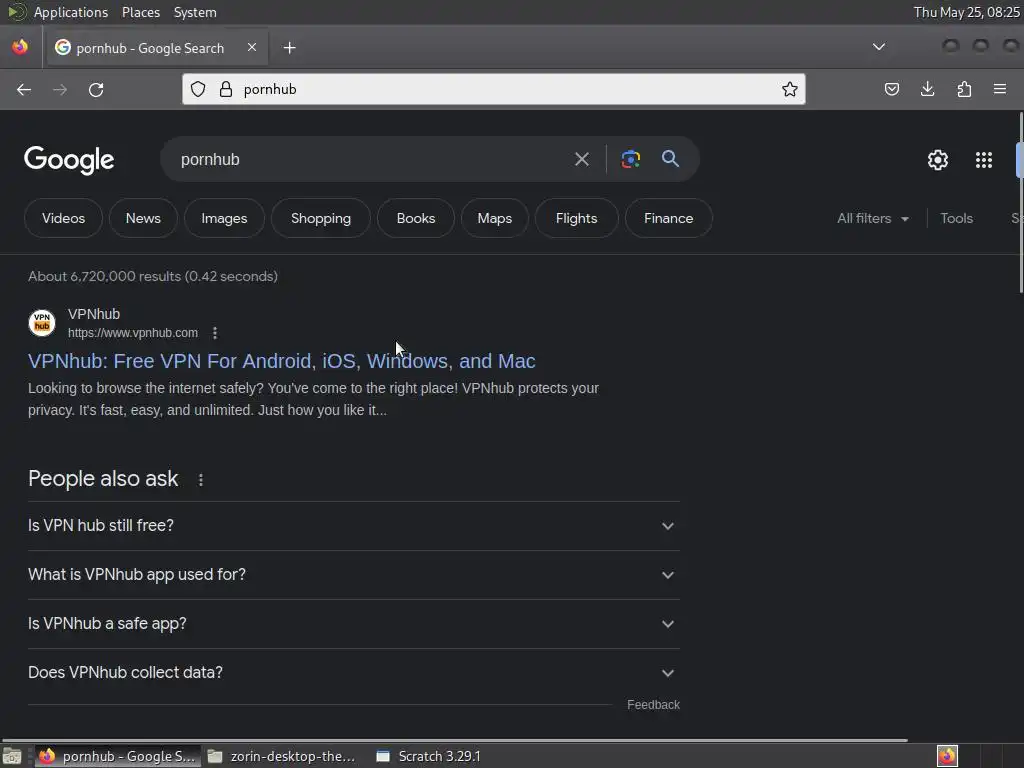Click the Firefox icon left of tabs
The image size is (1024, 768).
coord(20,48)
